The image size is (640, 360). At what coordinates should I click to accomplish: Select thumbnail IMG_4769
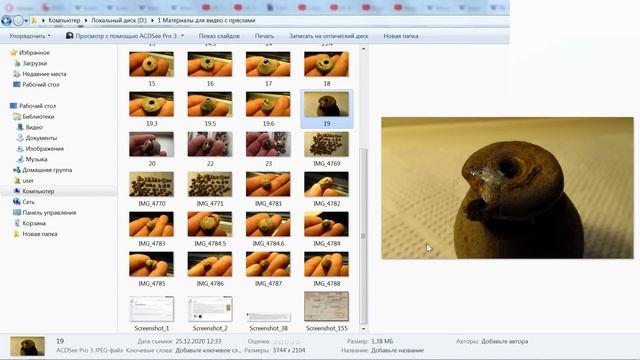[327, 144]
